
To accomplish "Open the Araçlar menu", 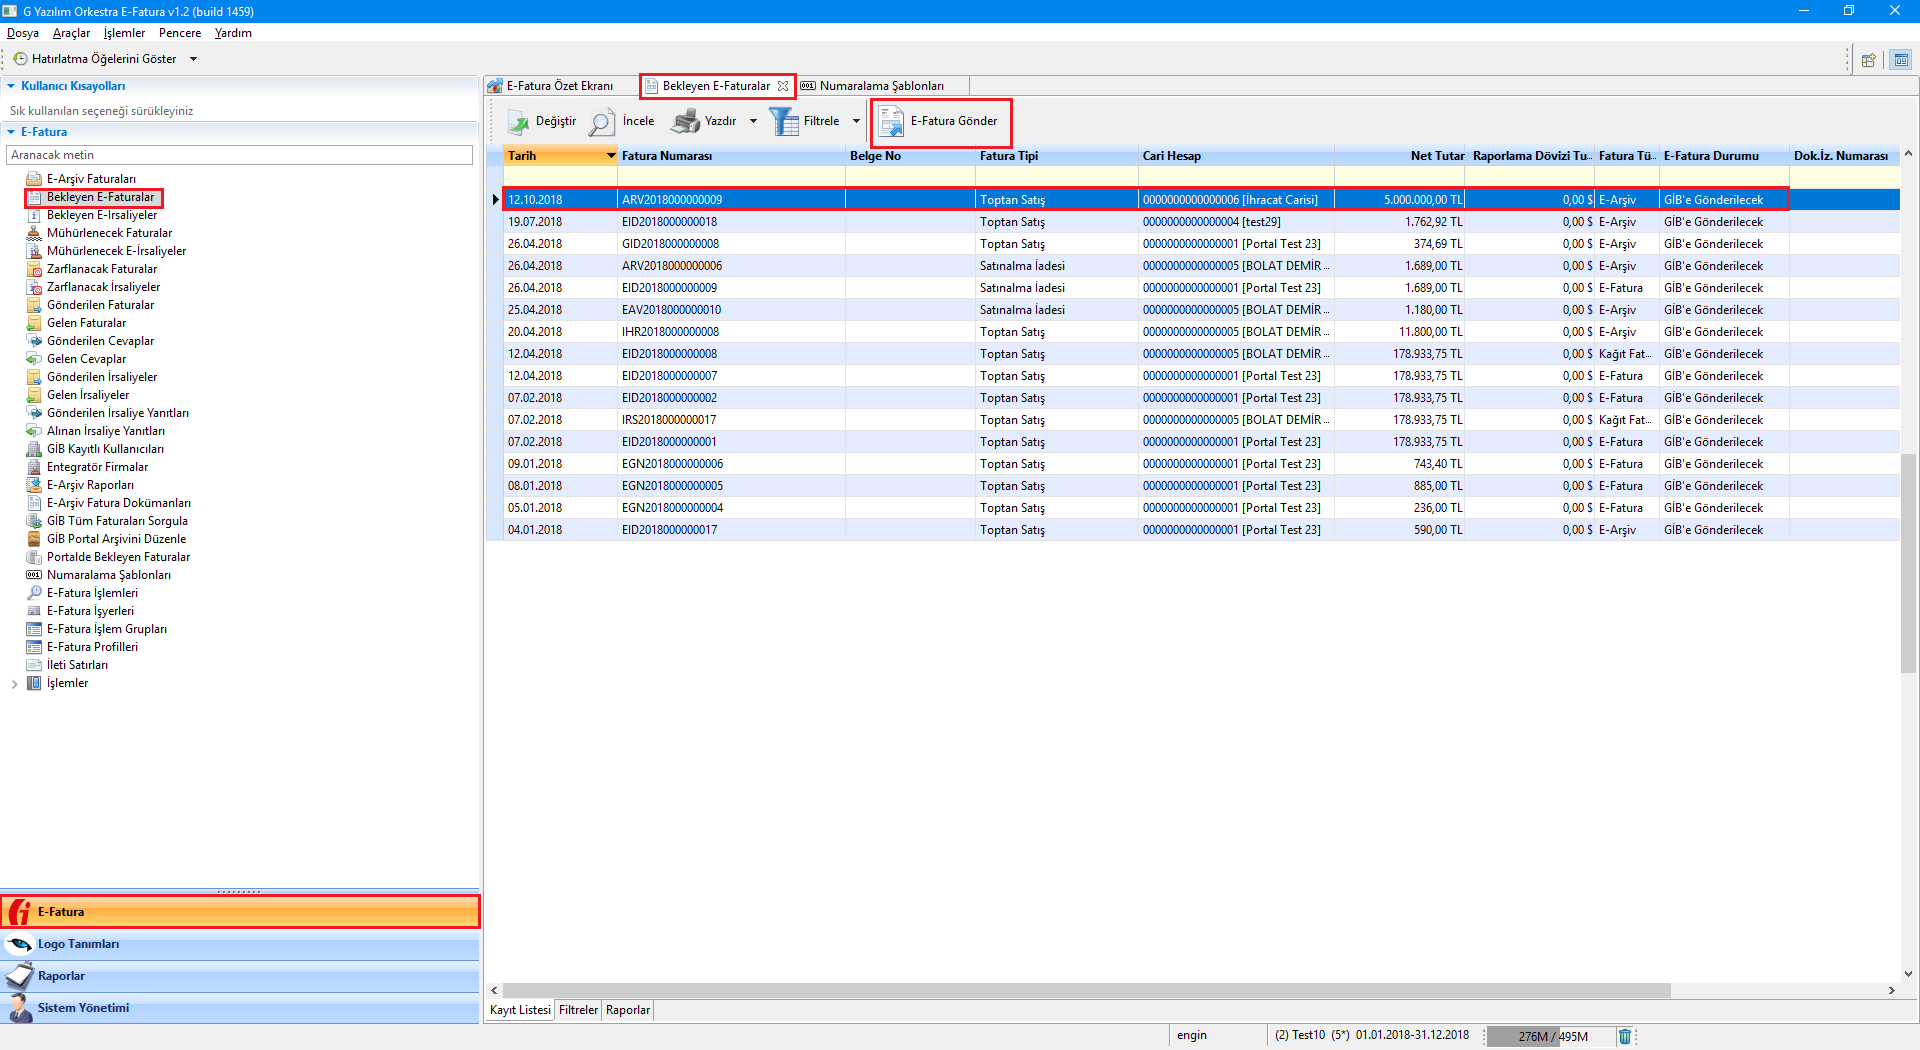I will pyautogui.click(x=71, y=33).
